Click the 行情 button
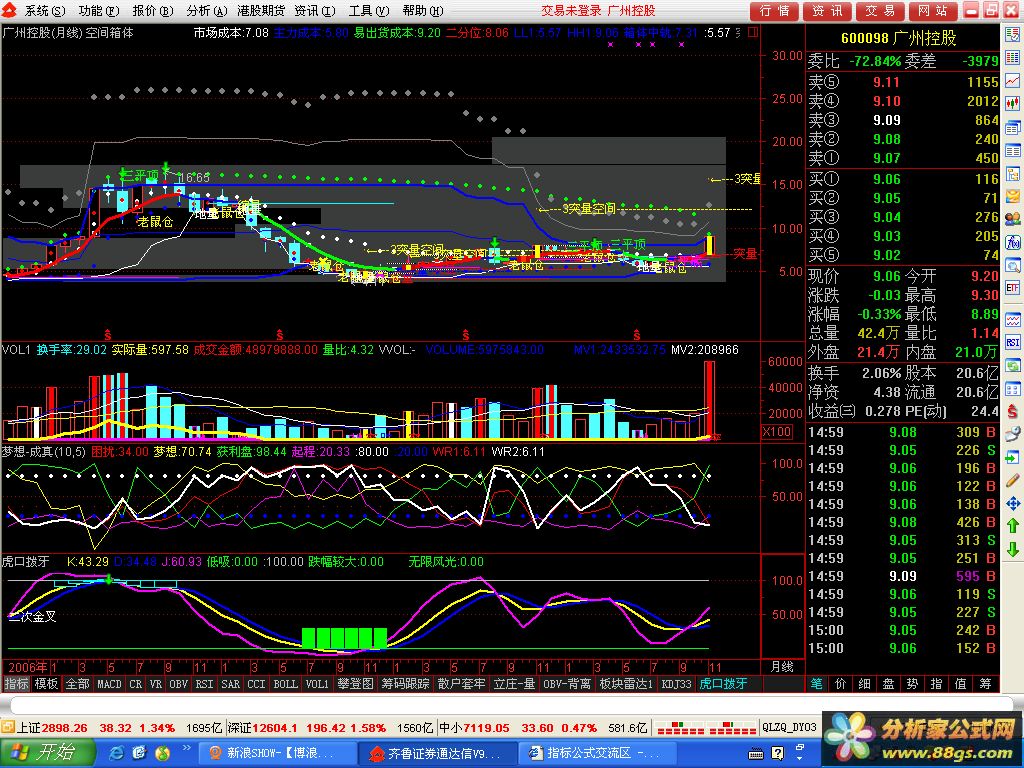Screen dimensions: 1024x768 click(775, 10)
